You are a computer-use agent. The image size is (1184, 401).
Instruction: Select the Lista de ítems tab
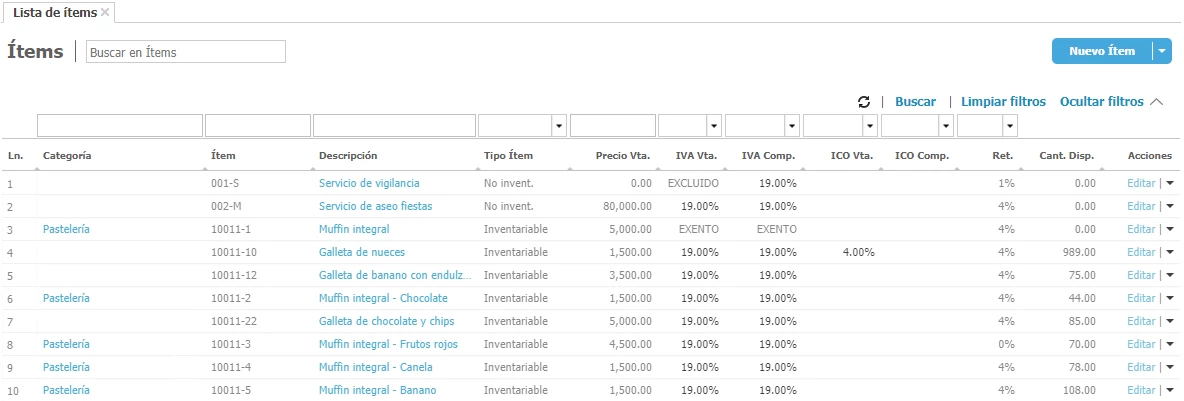click(55, 12)
